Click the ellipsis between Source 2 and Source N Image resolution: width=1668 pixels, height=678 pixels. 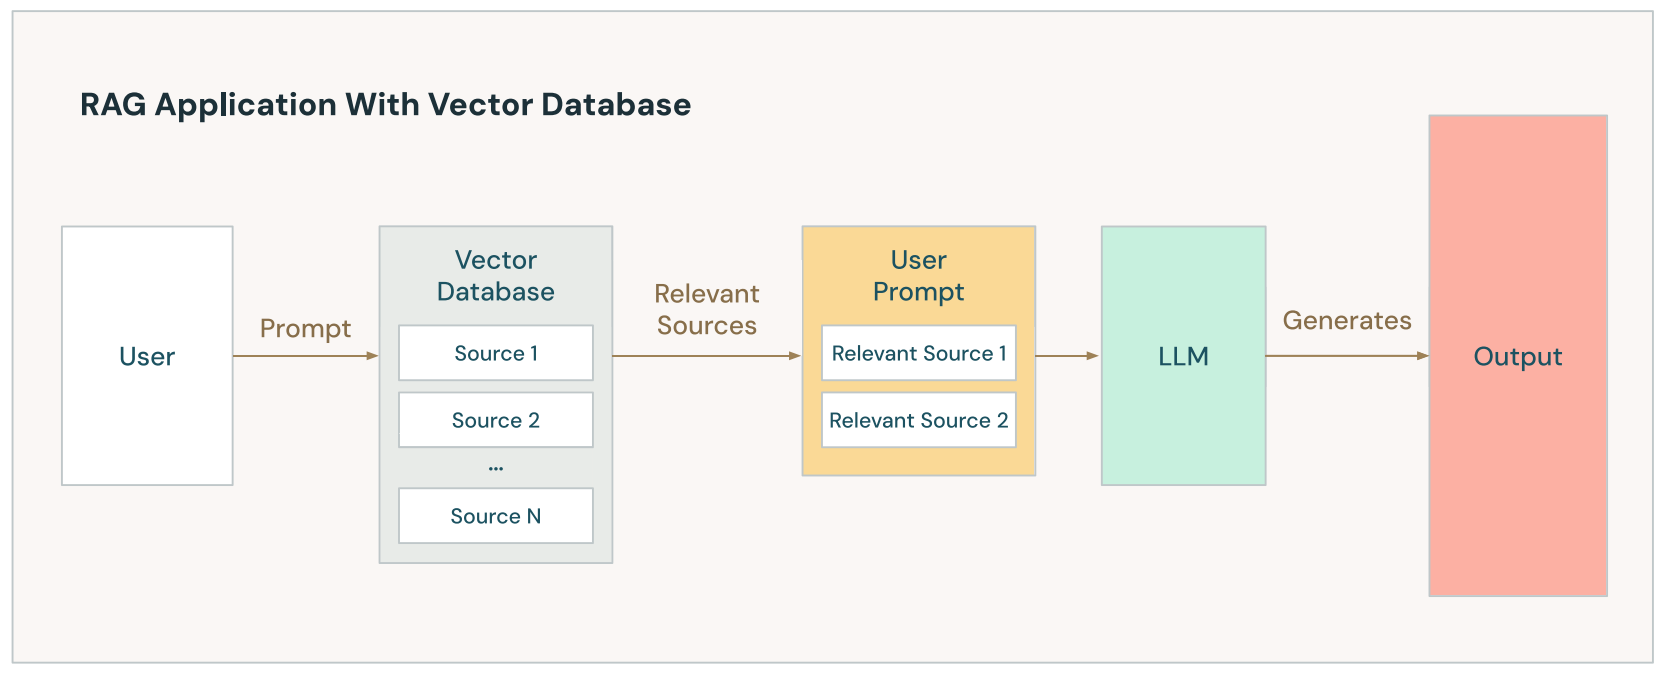495,468
